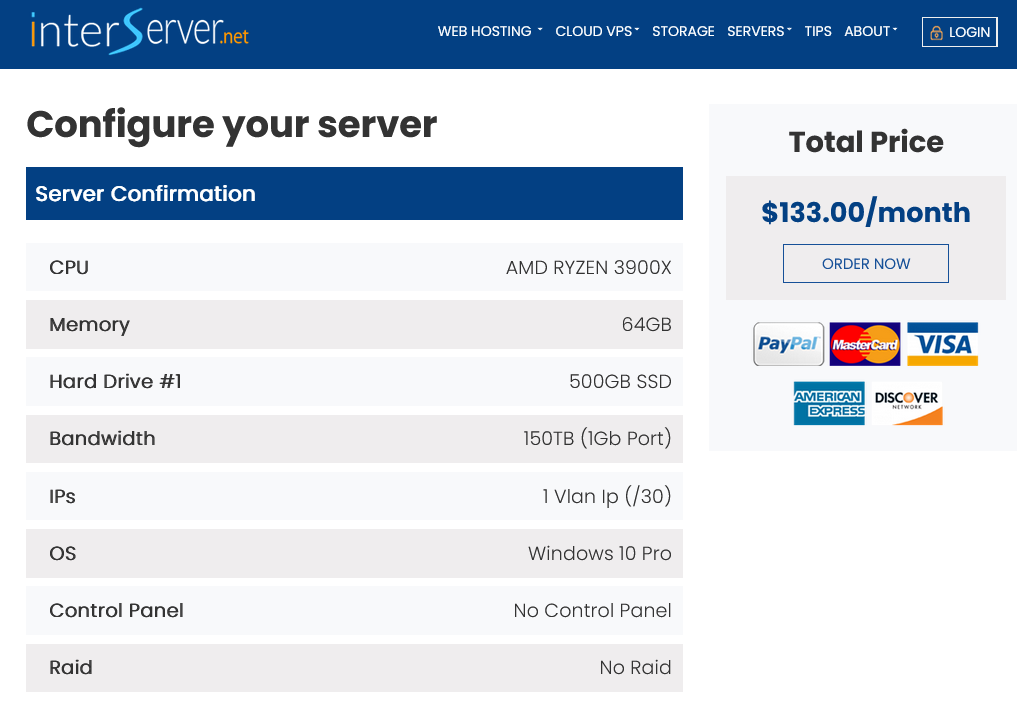
Task: Click the MasterCard payment icon
Action: 865,344
